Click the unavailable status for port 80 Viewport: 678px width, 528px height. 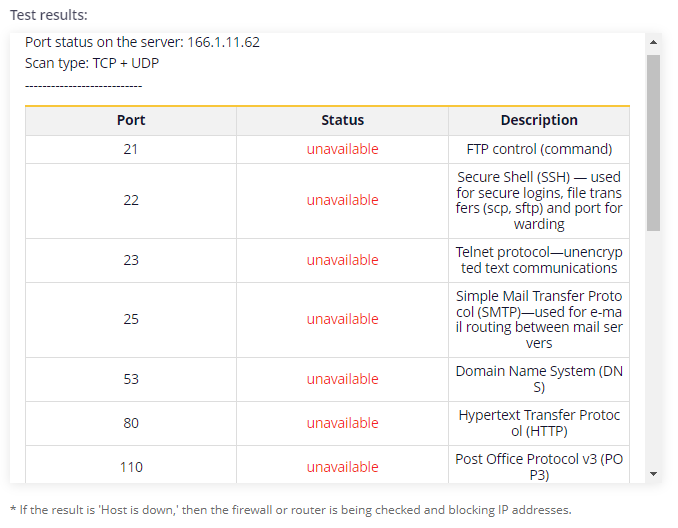[342, 423]
